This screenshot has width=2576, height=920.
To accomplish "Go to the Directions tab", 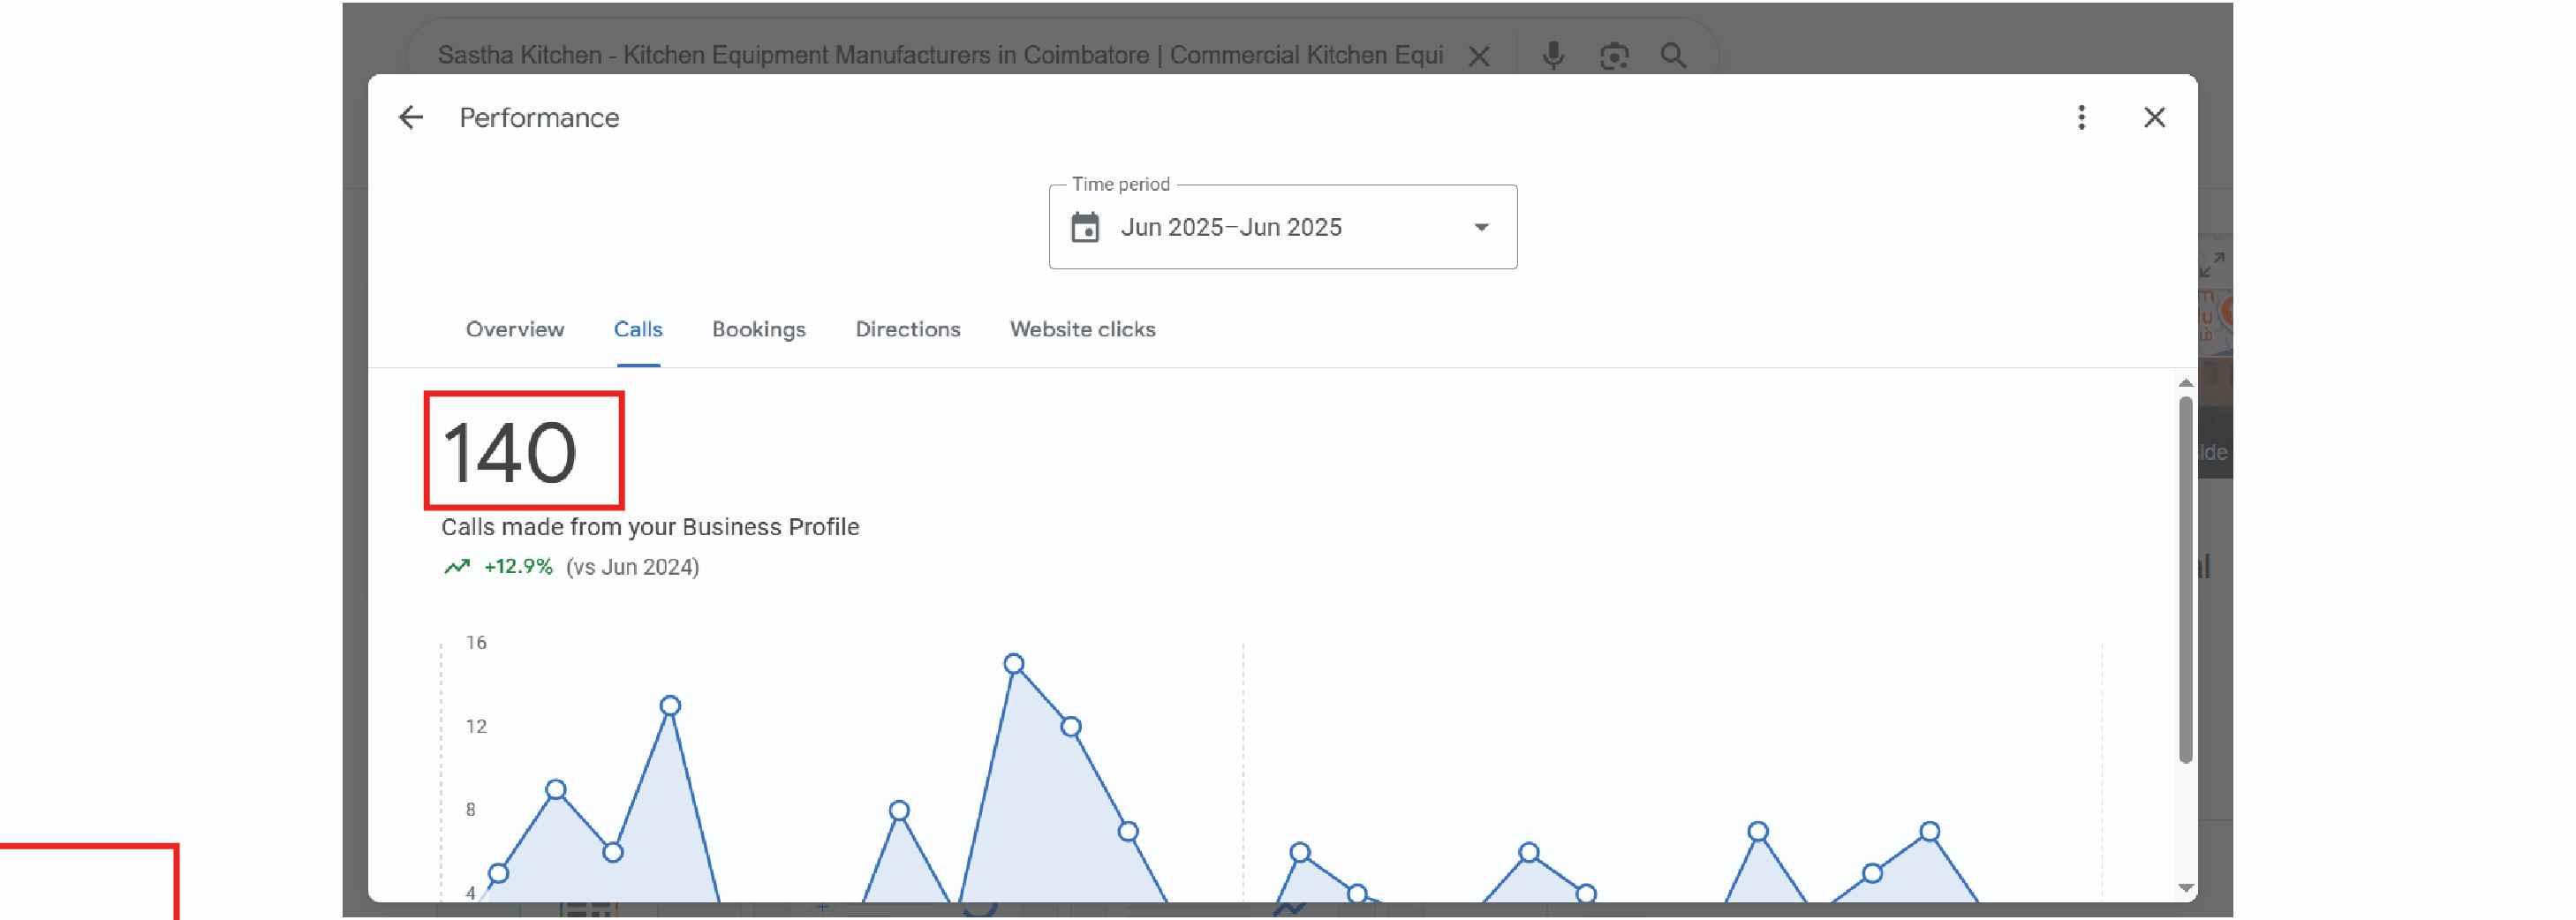I will click(907, 329).
